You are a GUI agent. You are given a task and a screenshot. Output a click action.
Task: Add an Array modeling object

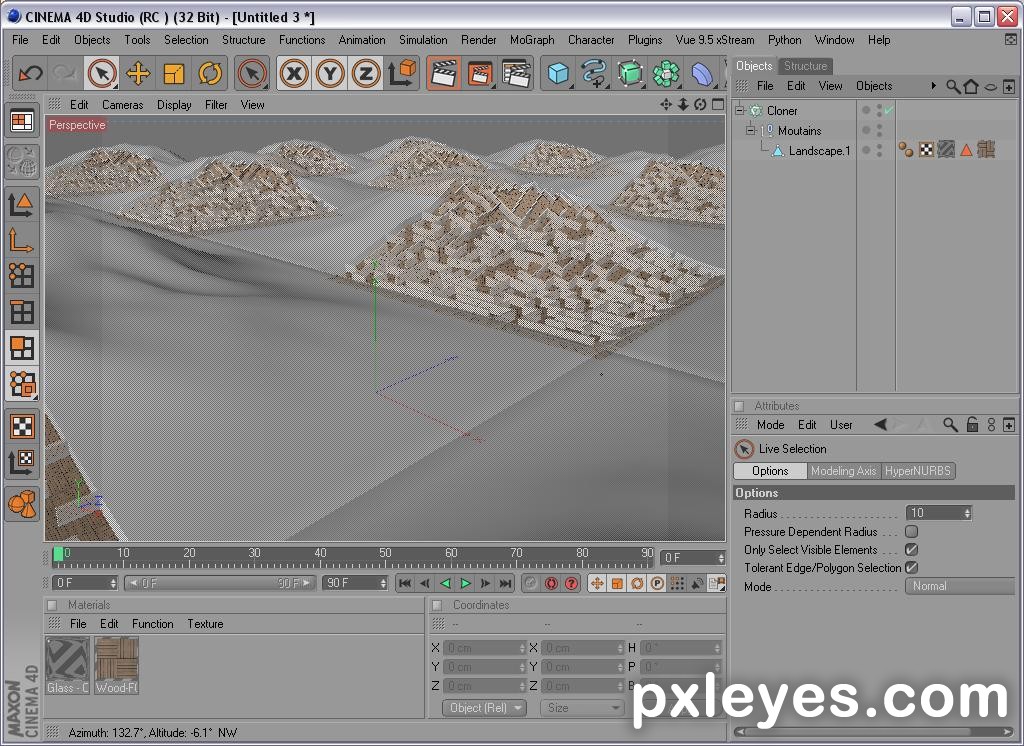666,73
